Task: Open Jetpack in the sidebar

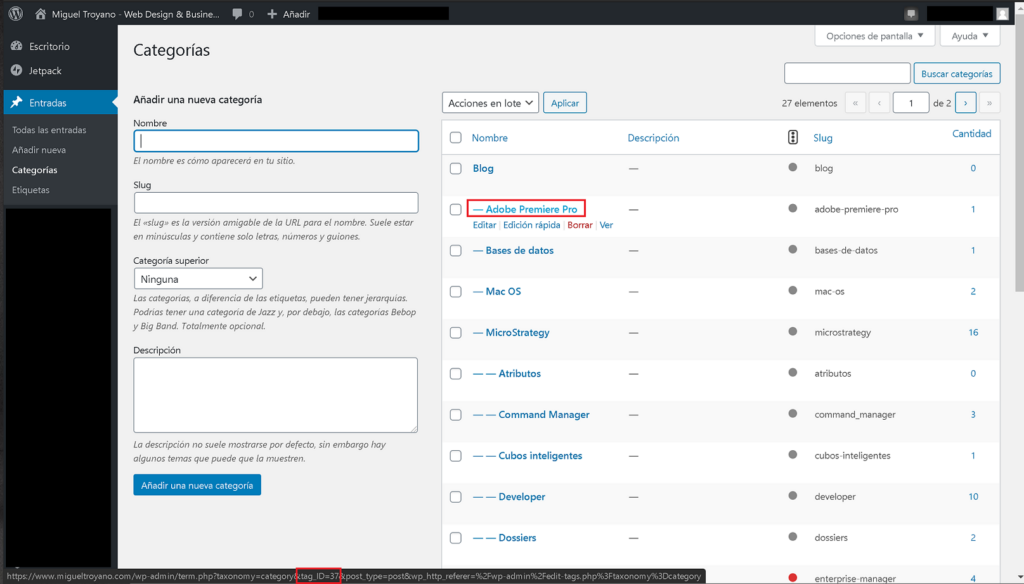Action: [x=43, y=70]
